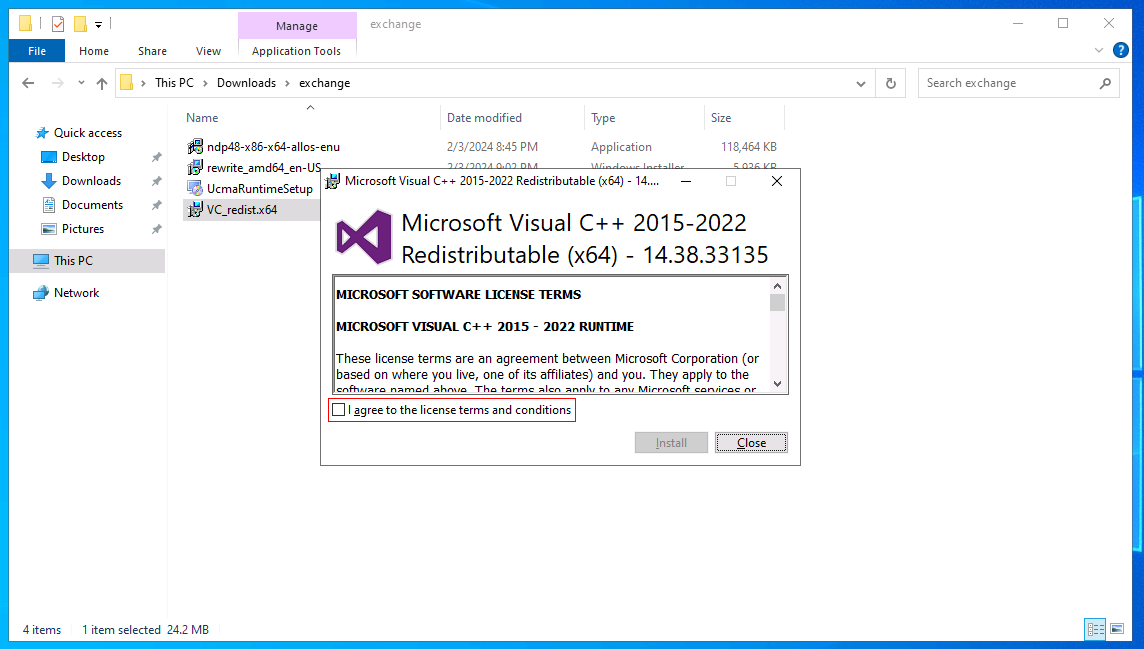
Task: Expand the address bar history dropdown
Action: tap(861, 84)
